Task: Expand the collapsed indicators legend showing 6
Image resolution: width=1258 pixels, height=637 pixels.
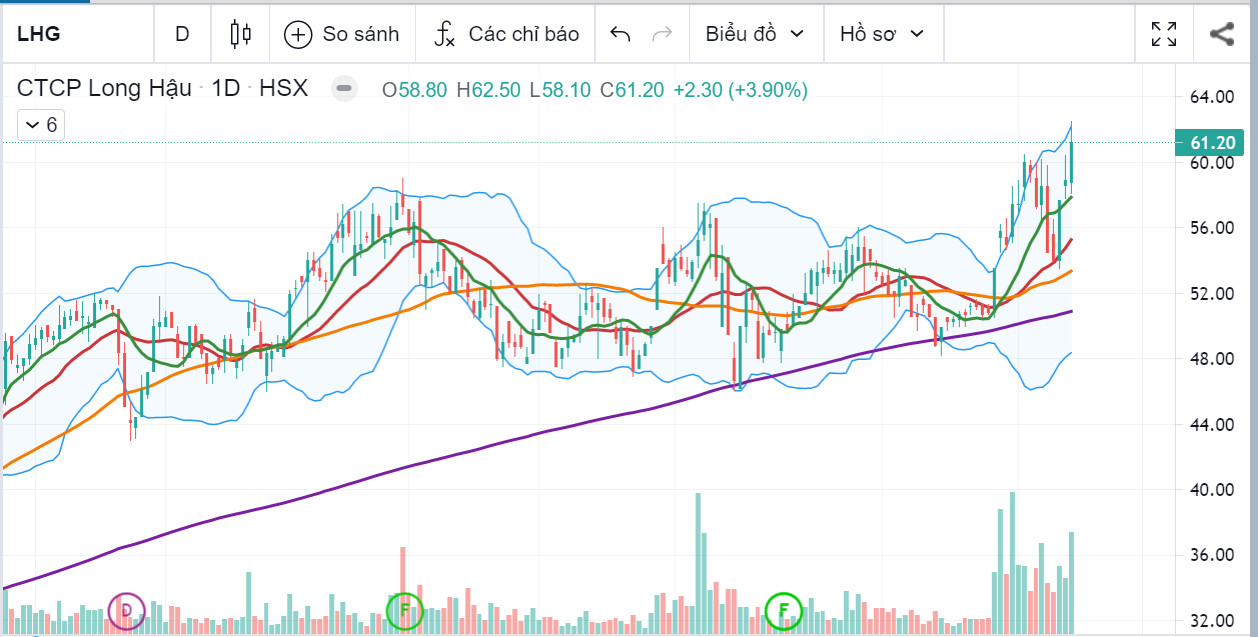Action: click(x=41, y=125)
